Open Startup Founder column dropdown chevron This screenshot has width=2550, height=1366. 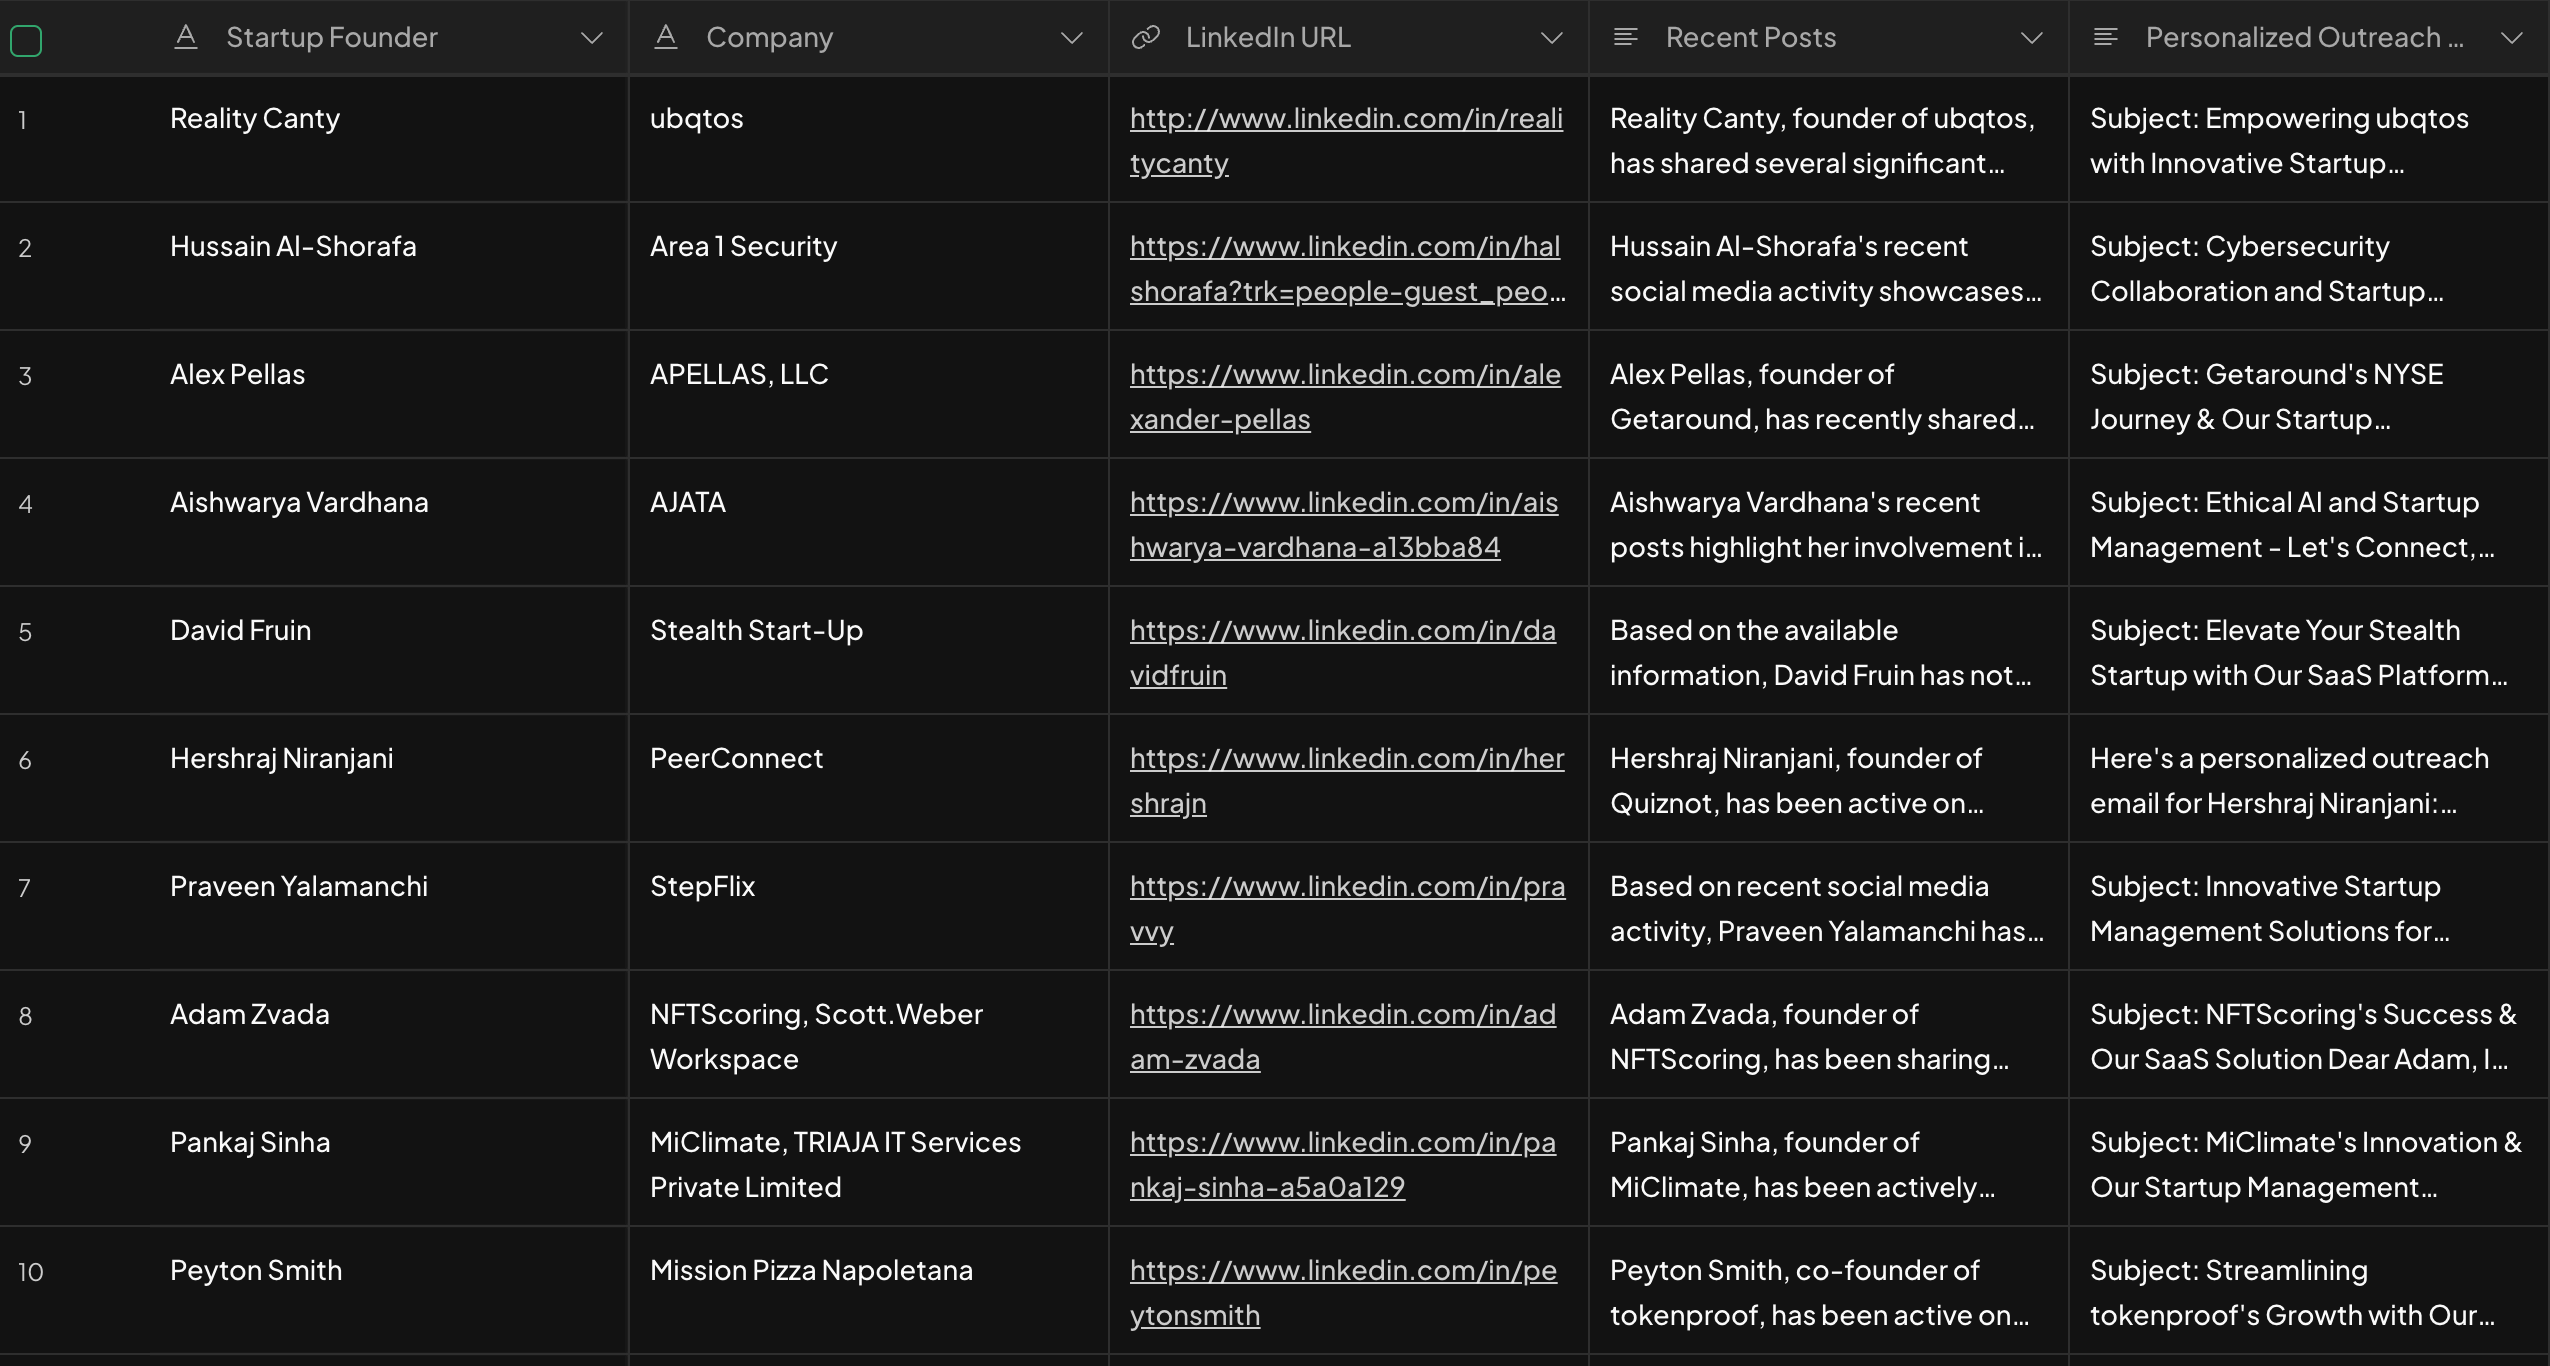(x=592, y=38)
